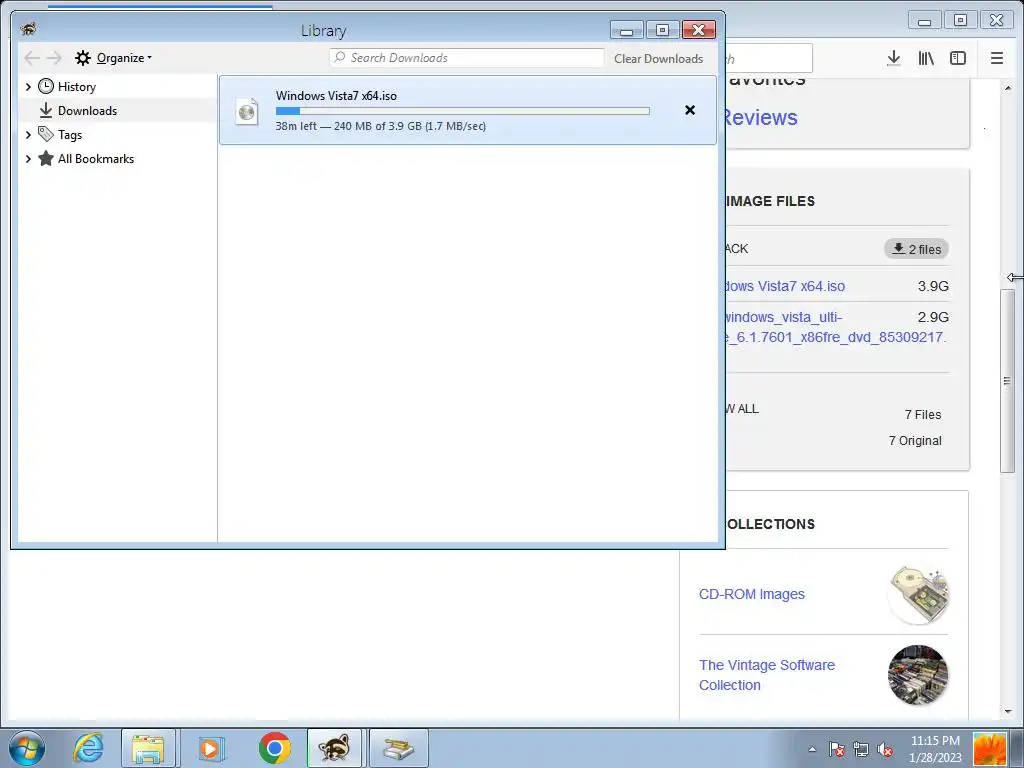Select History in the Library sidebar

(x=76, y=87)
